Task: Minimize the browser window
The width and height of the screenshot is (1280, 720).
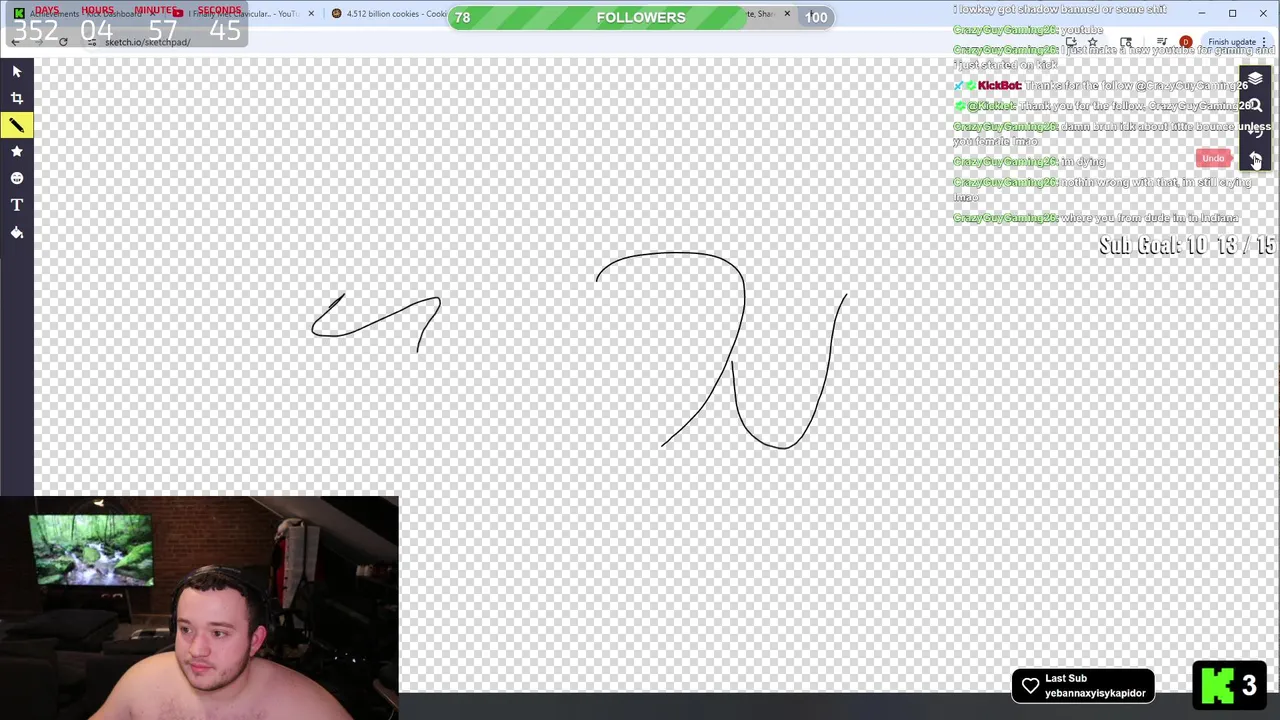Action: (x=1202, y=13)
